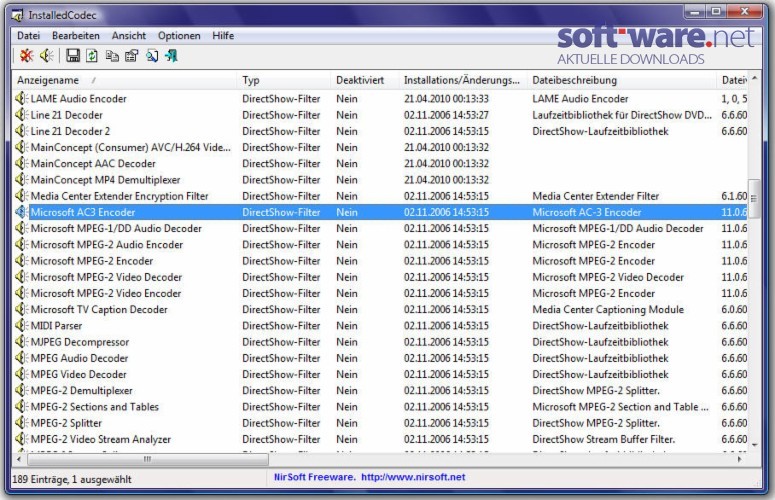Click the speaker icon of Media Center Extender Encryption Filter
775x500 pixels.
[21, 196]
